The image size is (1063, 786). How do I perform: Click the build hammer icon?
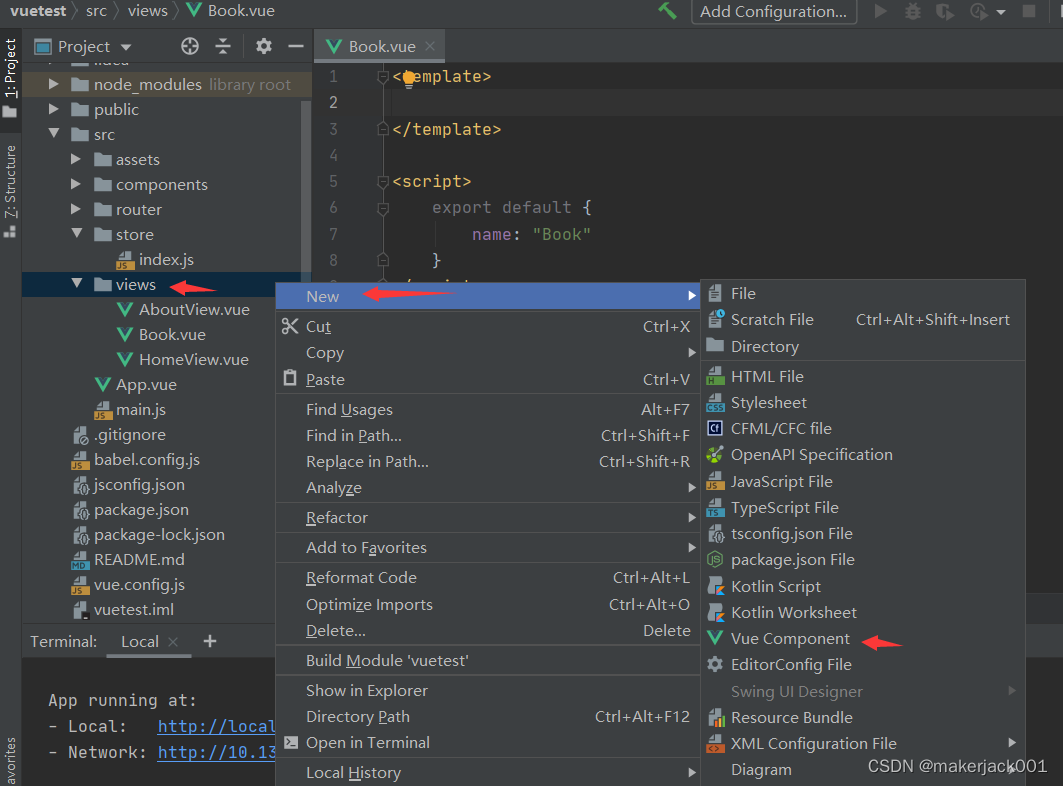point(667,11)
